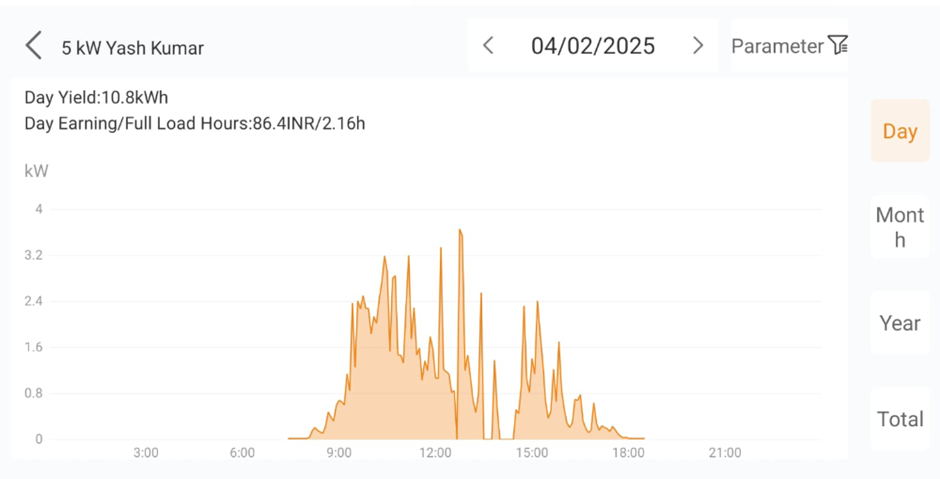The width and height of the screenshot is (940, 479).
Task: Tap the 5 kW Yash Kumar title
Action: pos(132,47)
